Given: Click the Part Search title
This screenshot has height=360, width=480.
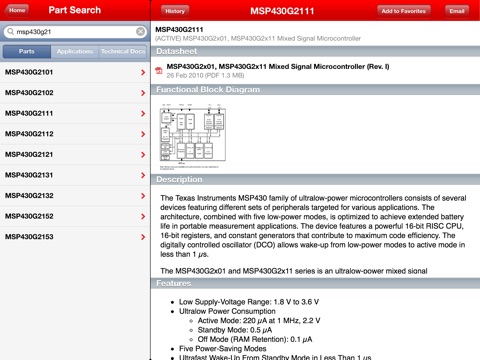Looking at the screenshot, I should [x=75, y=10].
